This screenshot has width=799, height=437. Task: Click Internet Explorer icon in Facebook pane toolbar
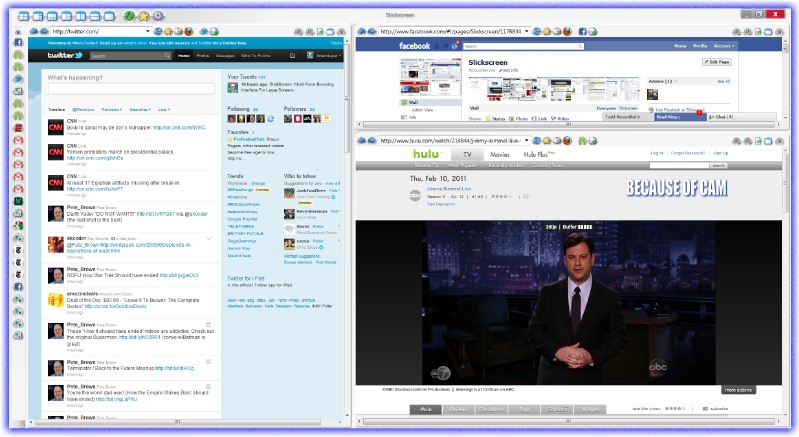[x=537, y=32]
